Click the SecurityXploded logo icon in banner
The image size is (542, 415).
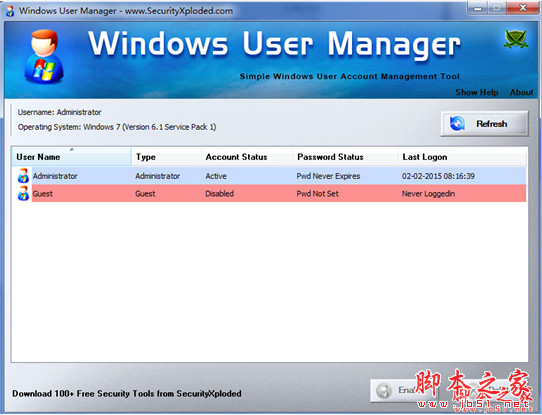516,39
